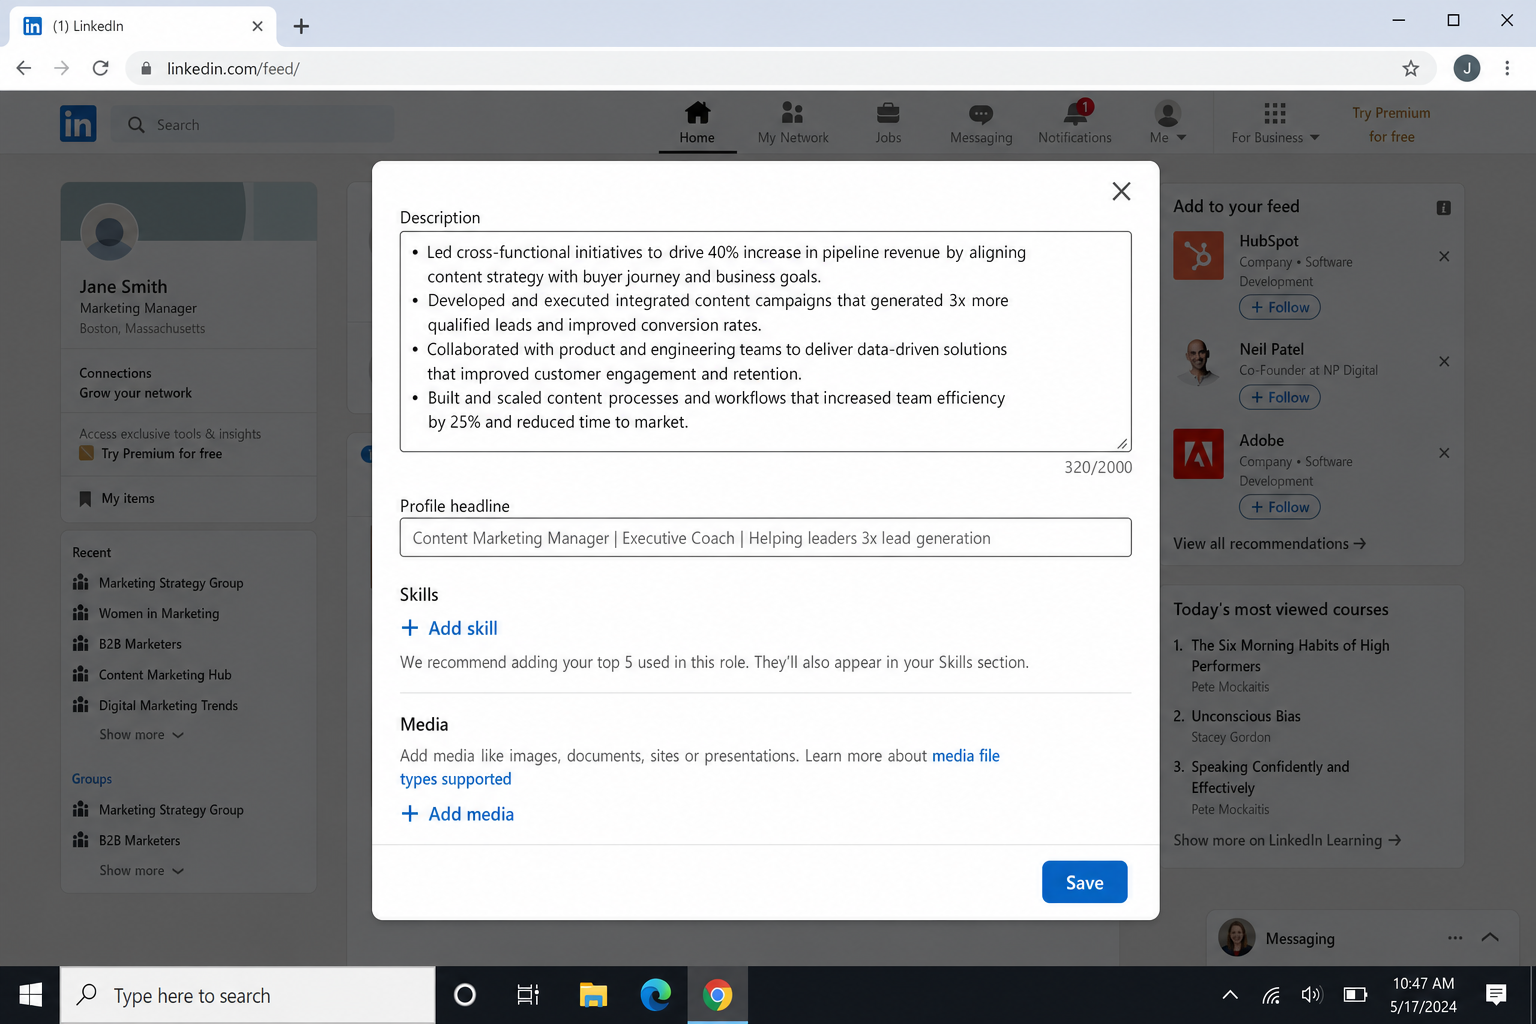Click the Add media button
This screenshot has width=1536, height=1024.
pos(457,814)
